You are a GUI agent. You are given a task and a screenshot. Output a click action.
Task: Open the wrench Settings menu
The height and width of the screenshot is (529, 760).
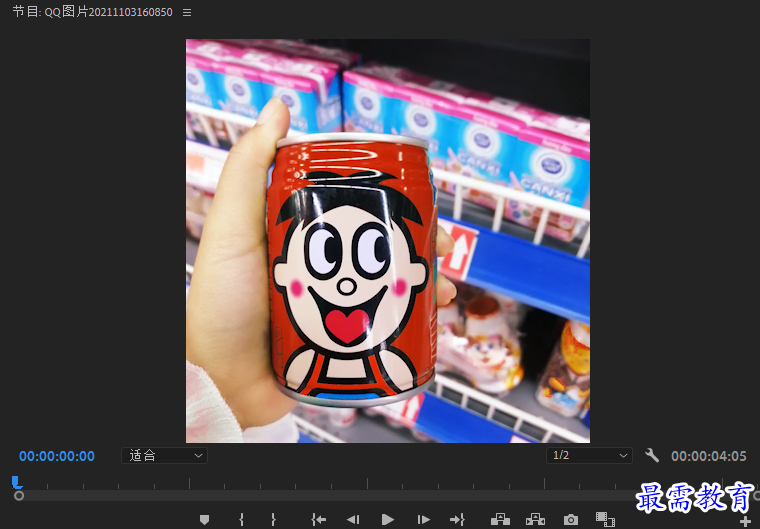click(x=652, y=455)
